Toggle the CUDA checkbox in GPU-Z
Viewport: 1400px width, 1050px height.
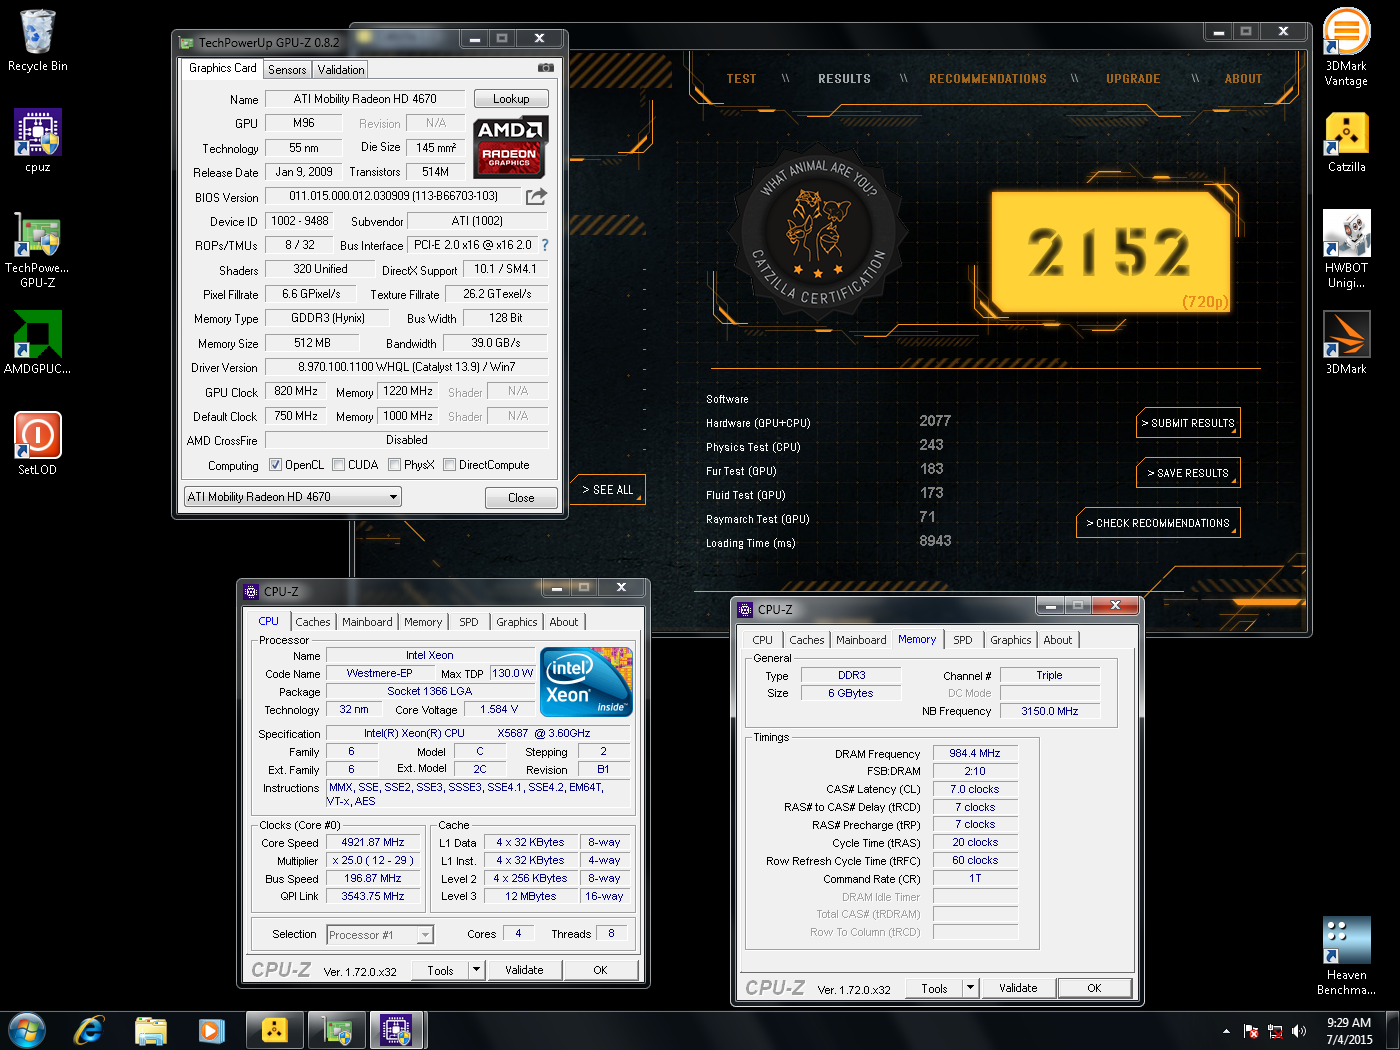click(339, 465)
